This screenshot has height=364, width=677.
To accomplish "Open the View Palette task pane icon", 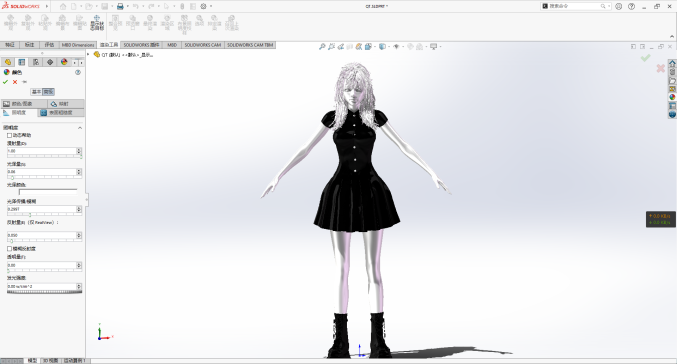I will tap(672, 89).
